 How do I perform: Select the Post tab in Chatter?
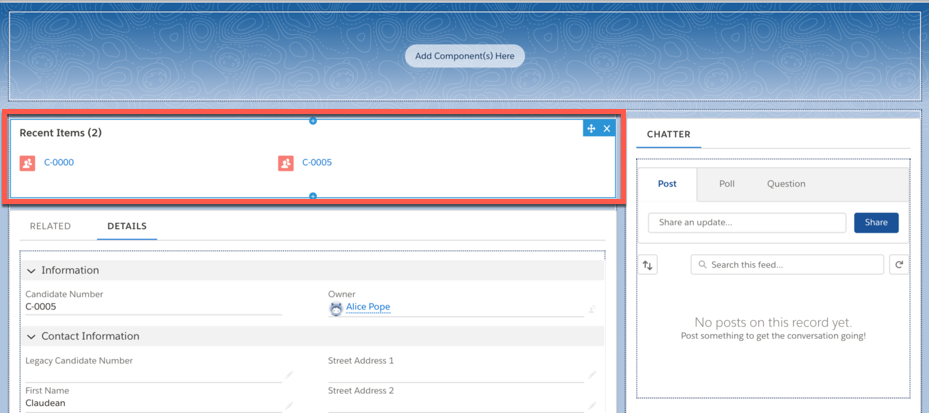pyautogui.click(x=667, y=184)
